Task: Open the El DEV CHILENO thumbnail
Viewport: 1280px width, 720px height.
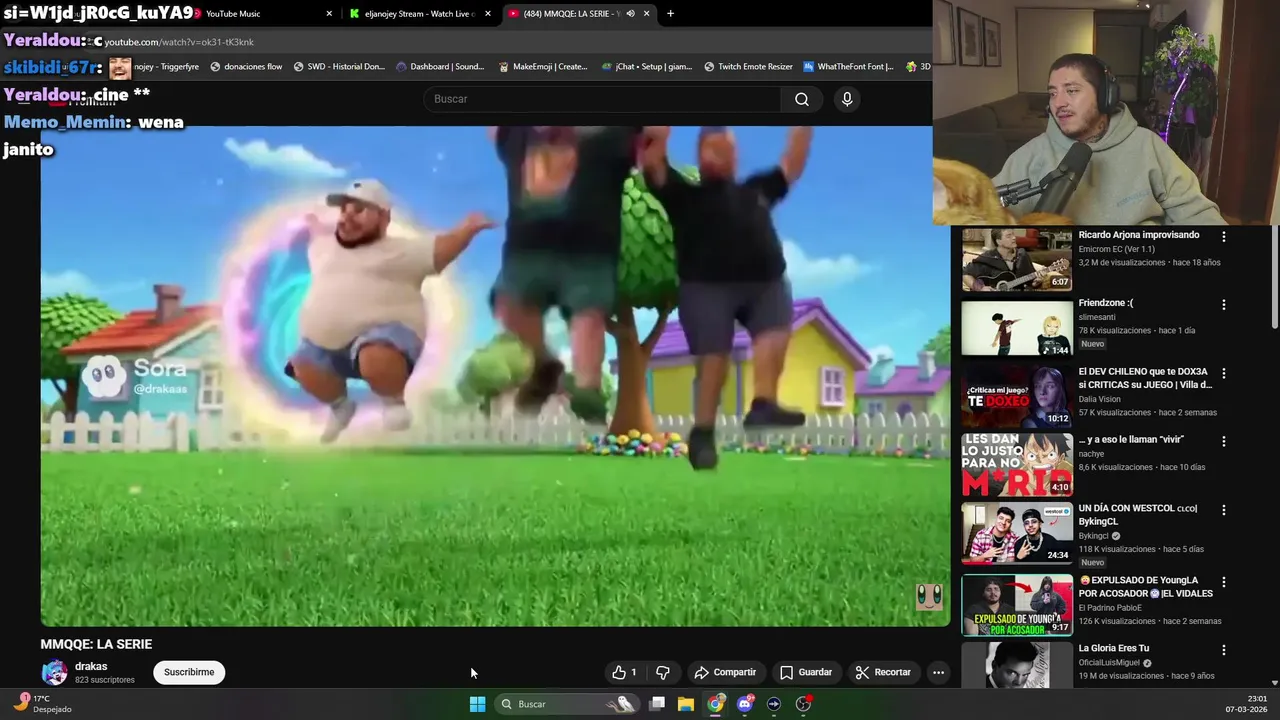Action: coord(1017,397)
